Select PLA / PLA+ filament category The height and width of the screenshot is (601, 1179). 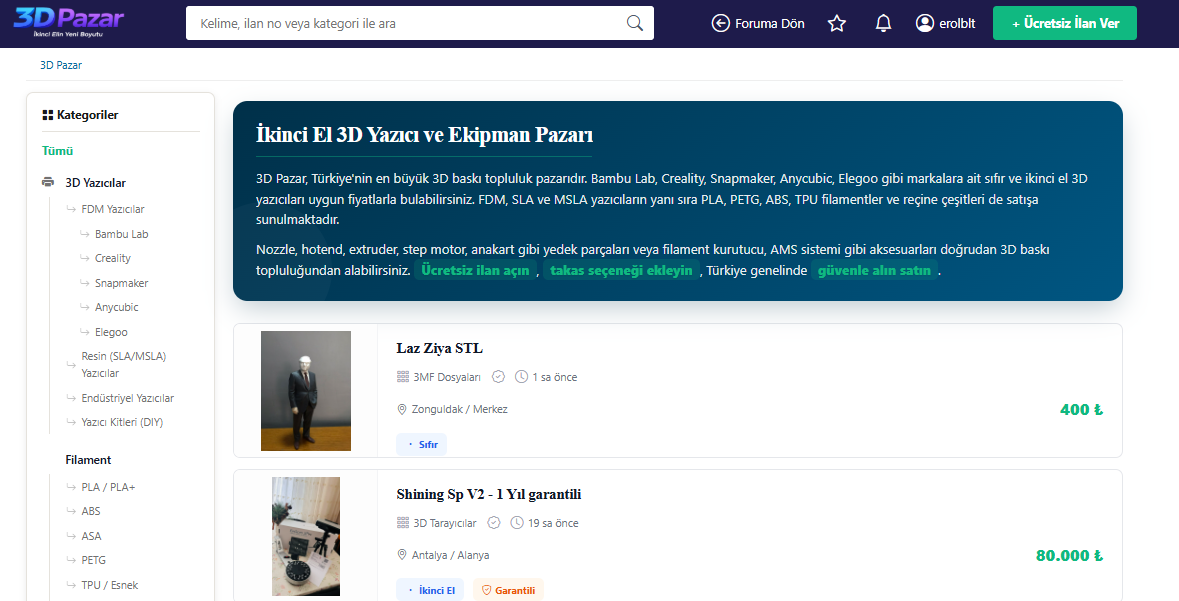[x=108, y=487]
